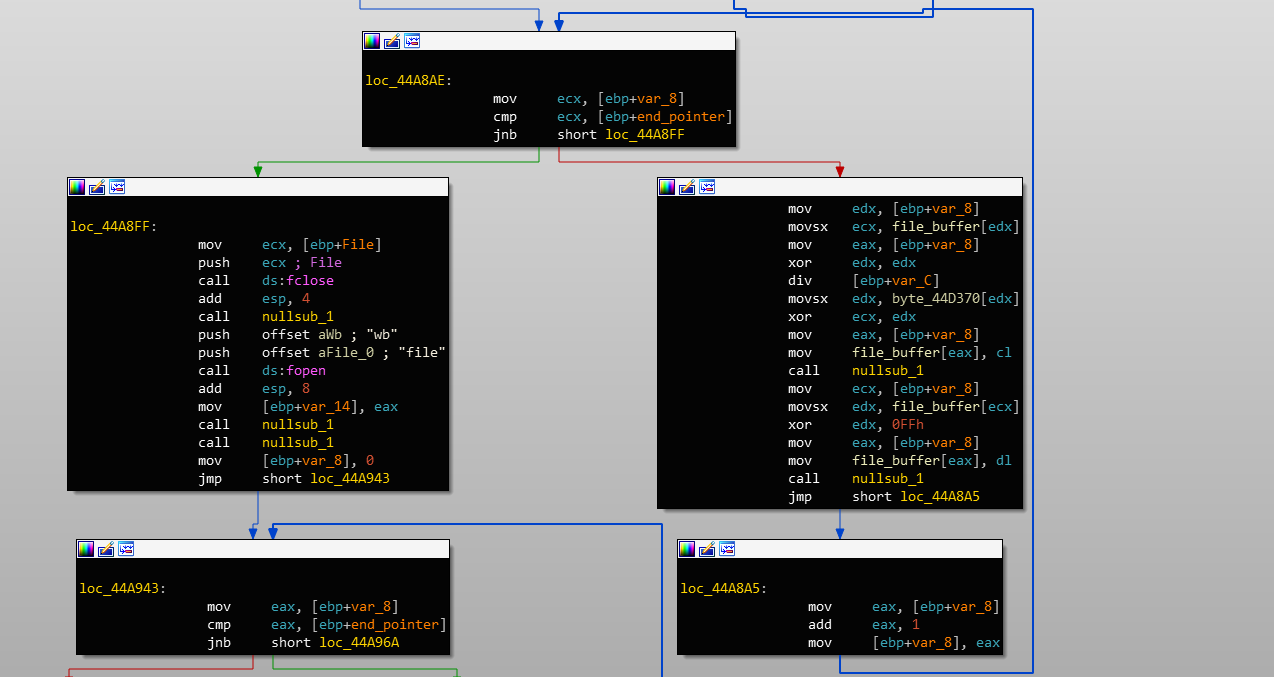Select 'ecx, file_buffer[edx]' movsx operand
The width and height of the screenshot is (1274, 677).
coord(935,227)
